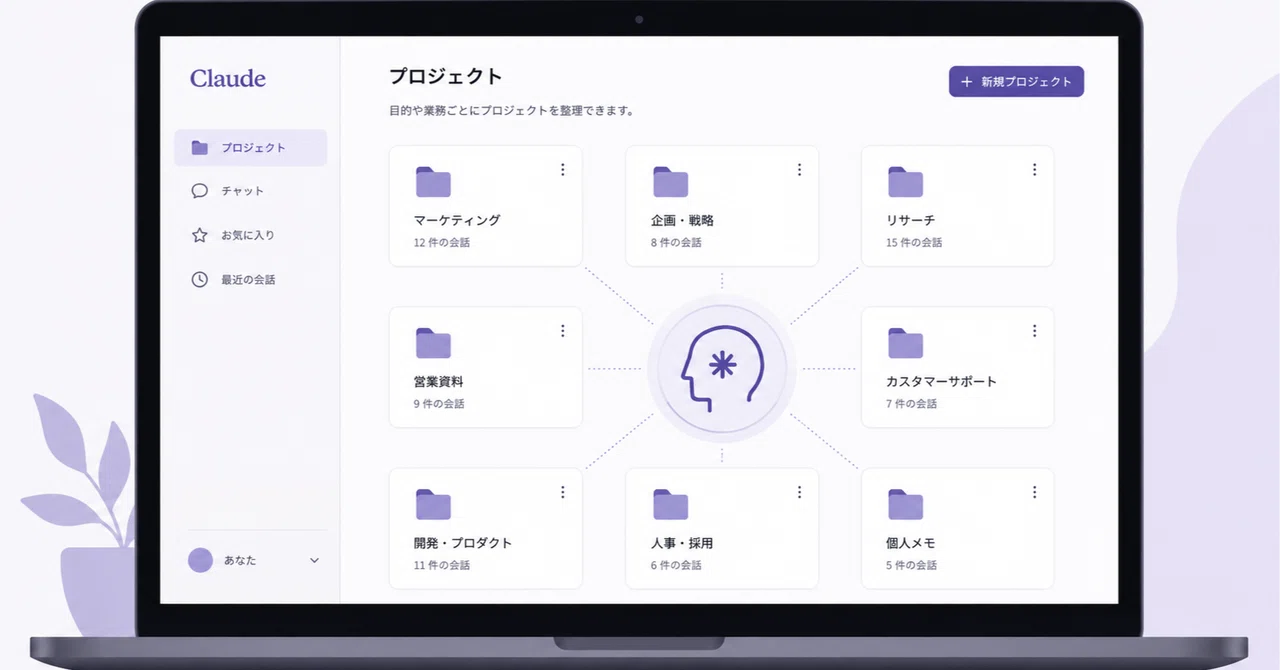This screenshot has width=1280, height=670.
Task: Open the カスタマーサポート project title
Action: point(941,381)
